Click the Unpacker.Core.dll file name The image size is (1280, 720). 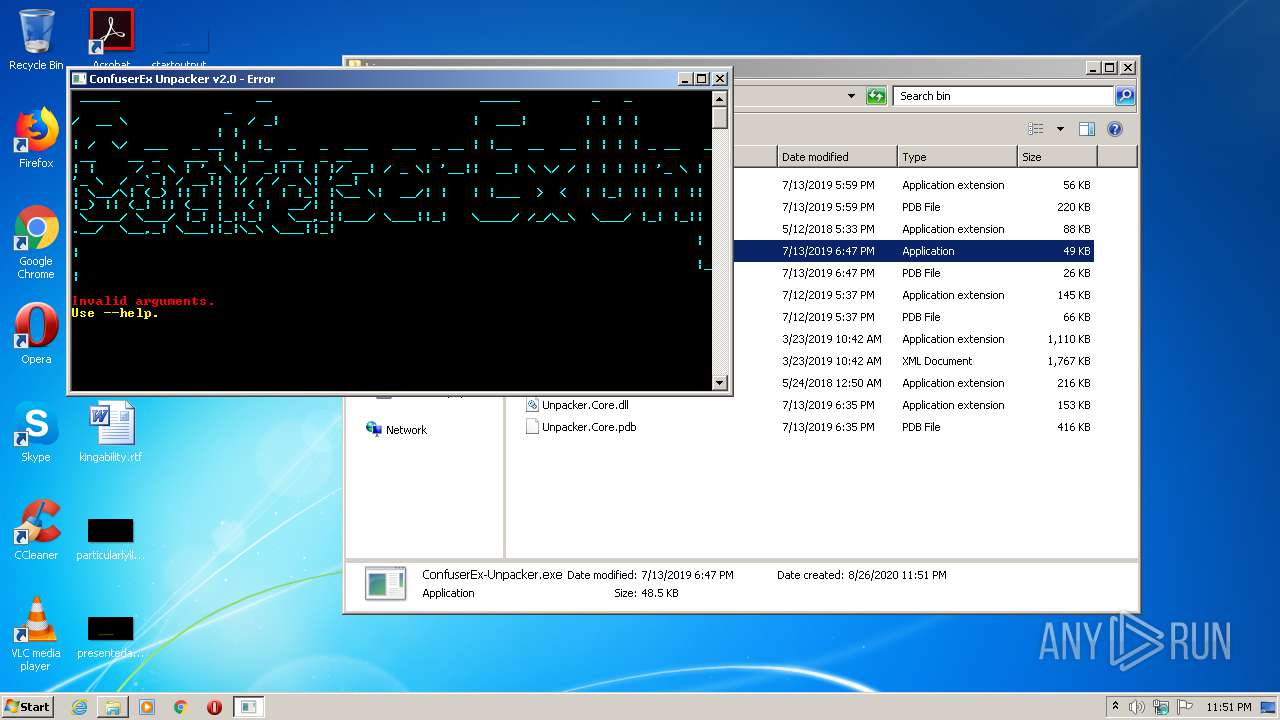tap(585, 405)
